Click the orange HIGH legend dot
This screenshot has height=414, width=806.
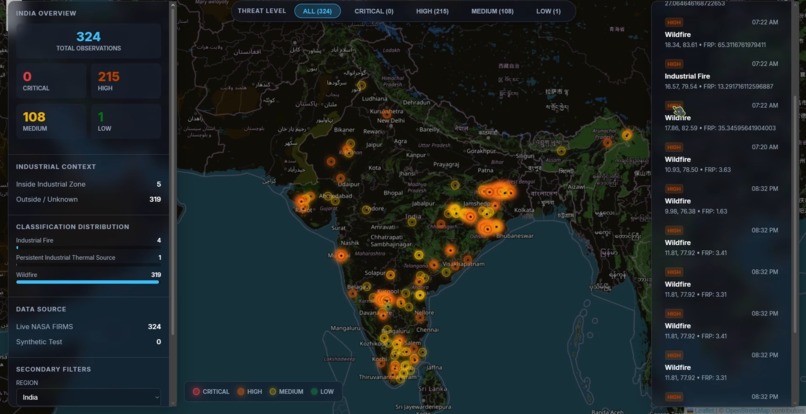click(x=241, y=391)
